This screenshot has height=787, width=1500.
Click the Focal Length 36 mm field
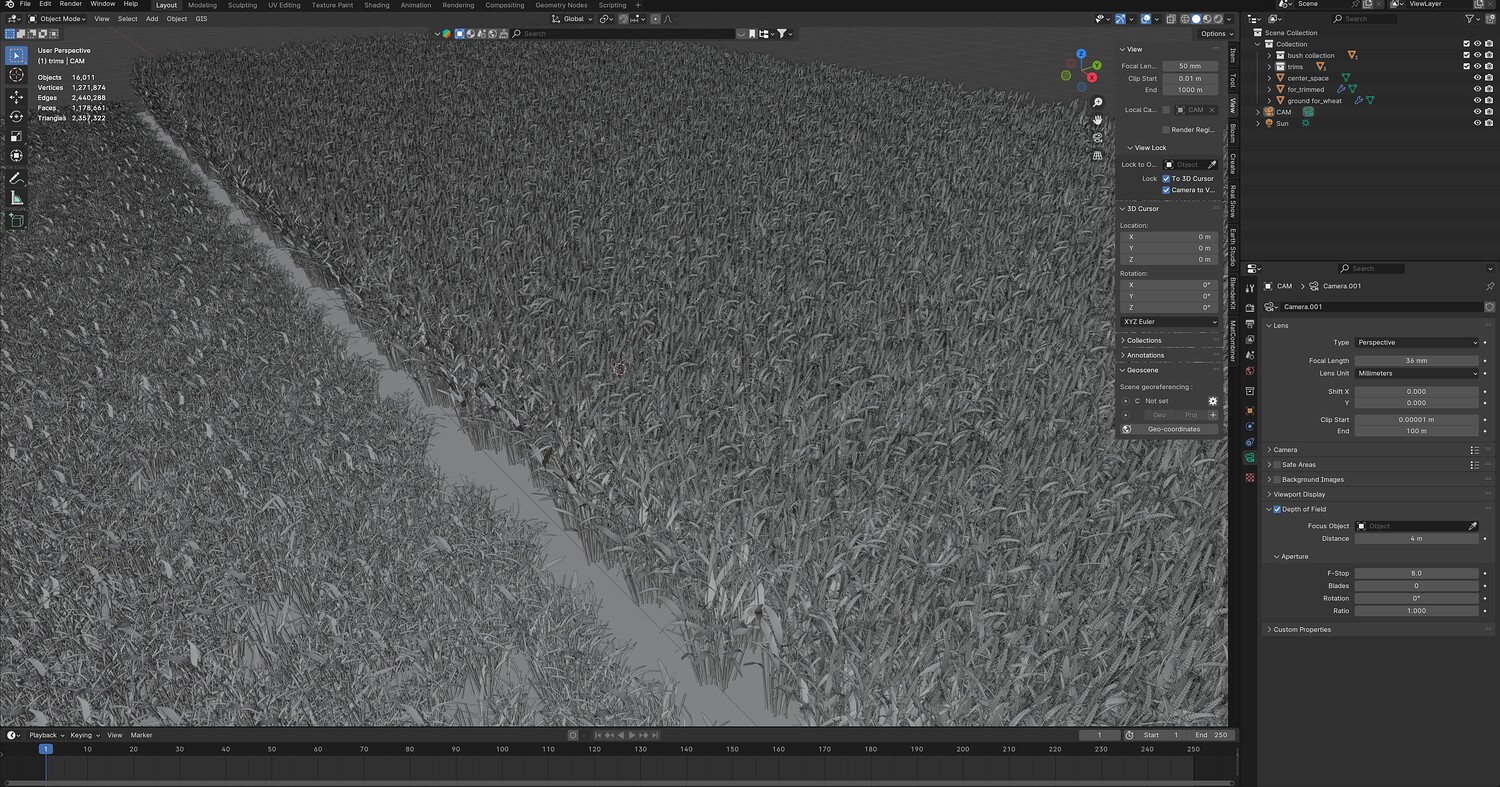[x=1416, y=360]
